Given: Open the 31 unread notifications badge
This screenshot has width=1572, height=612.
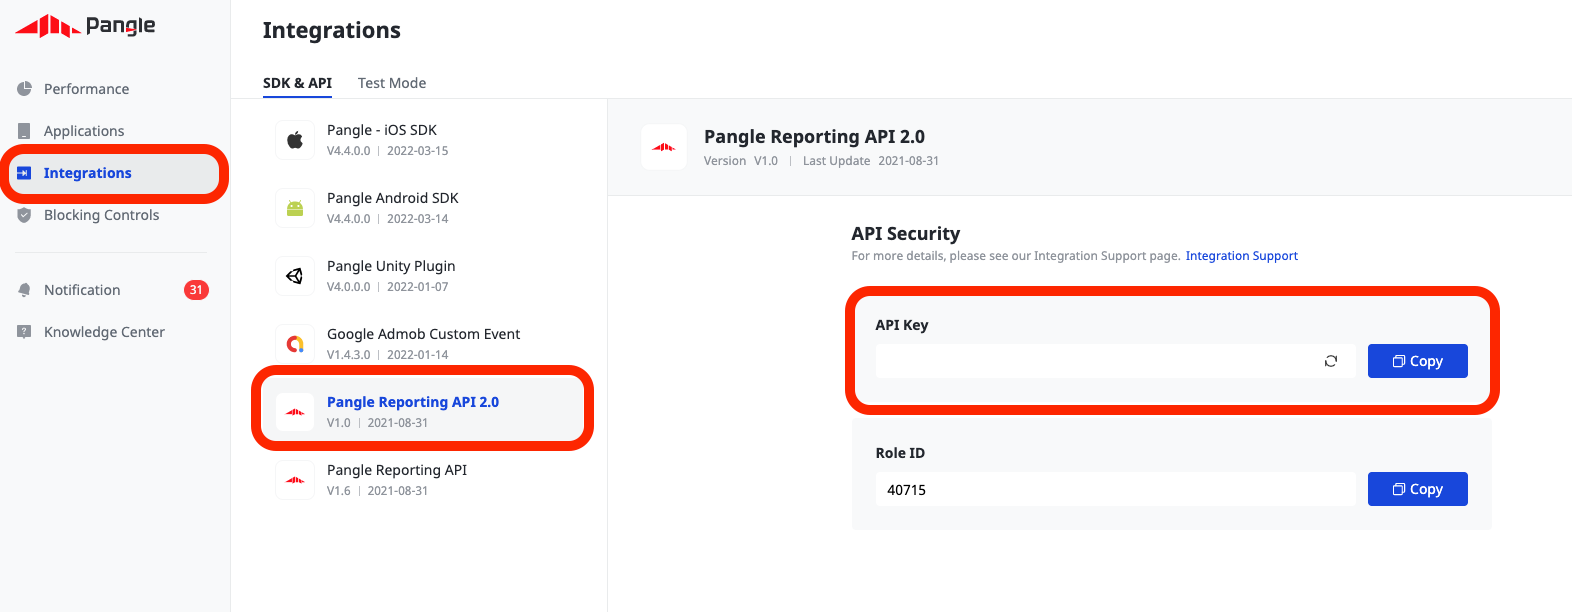Looking at the screenshot, I should [196, 290].
